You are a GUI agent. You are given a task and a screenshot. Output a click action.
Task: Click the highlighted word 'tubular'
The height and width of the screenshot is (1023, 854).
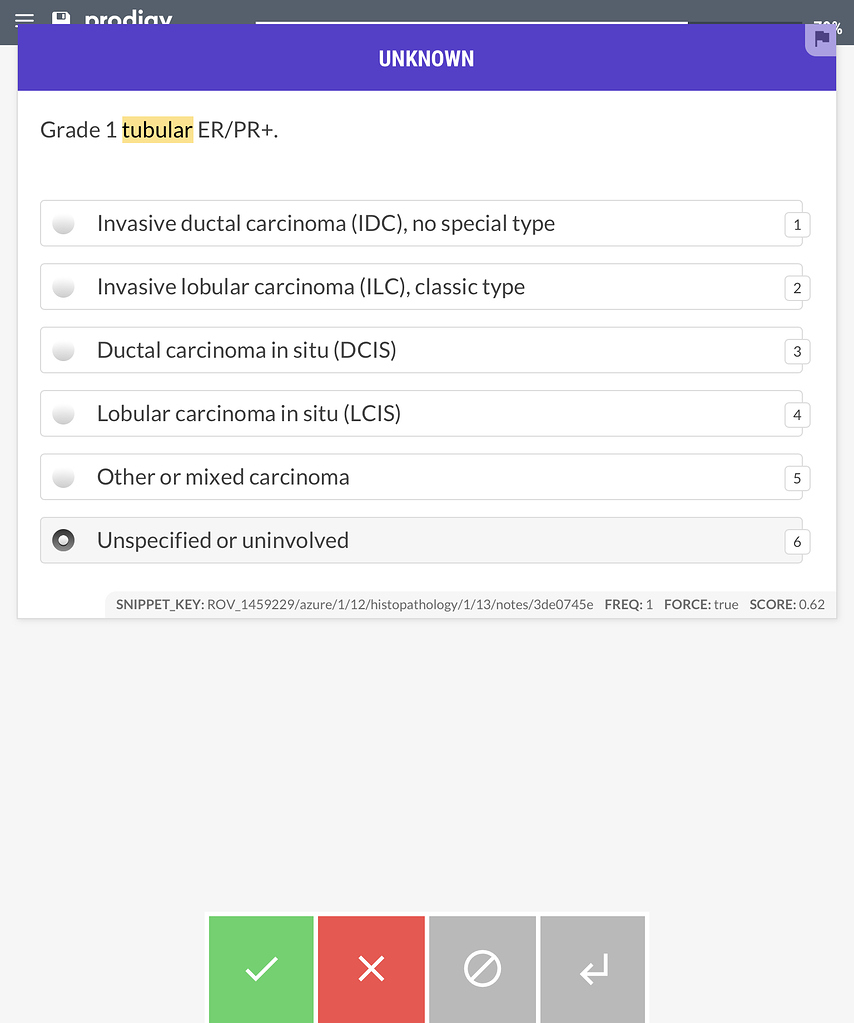tap(157, 129)
